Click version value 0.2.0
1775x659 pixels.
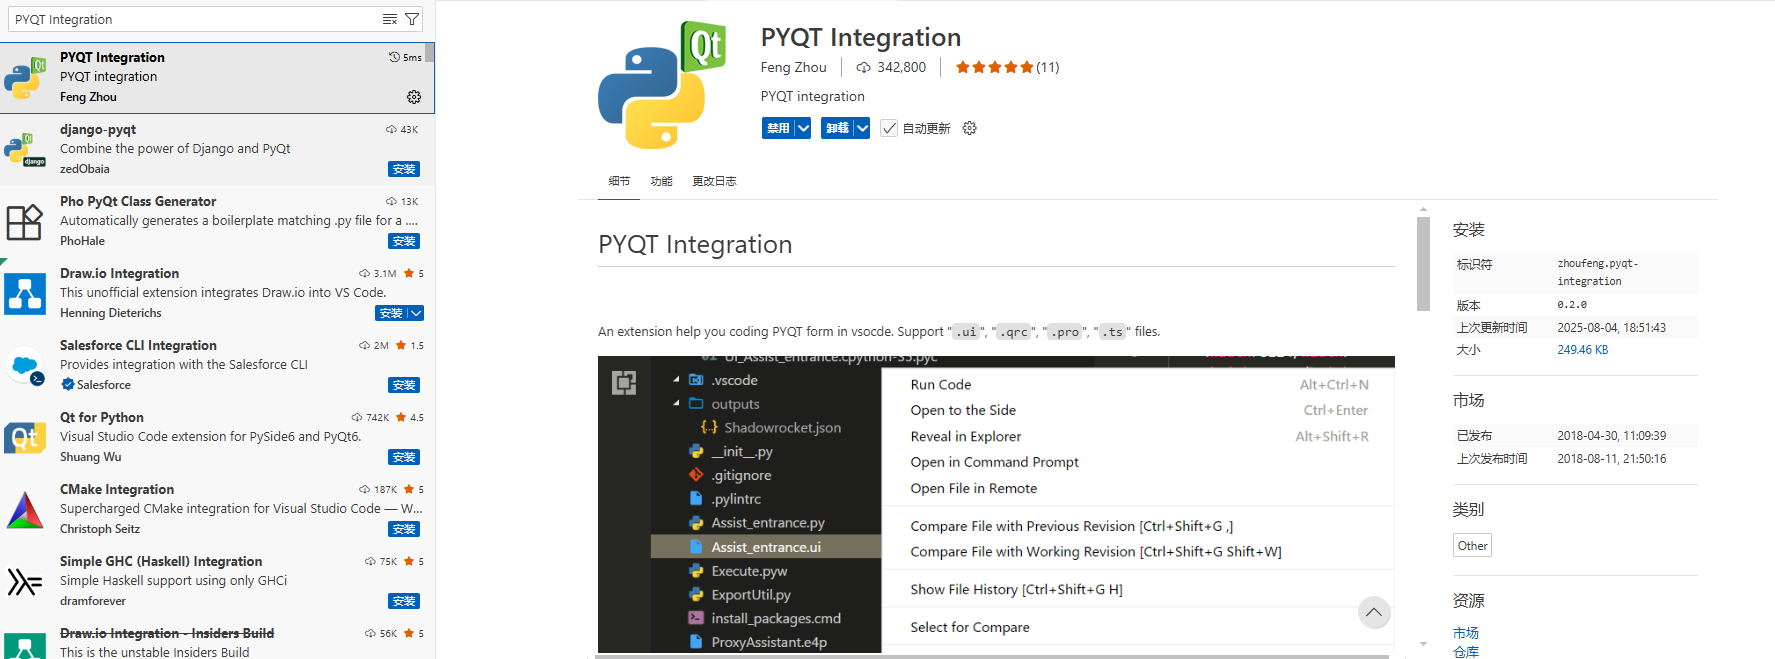[x=1571, y=305]
